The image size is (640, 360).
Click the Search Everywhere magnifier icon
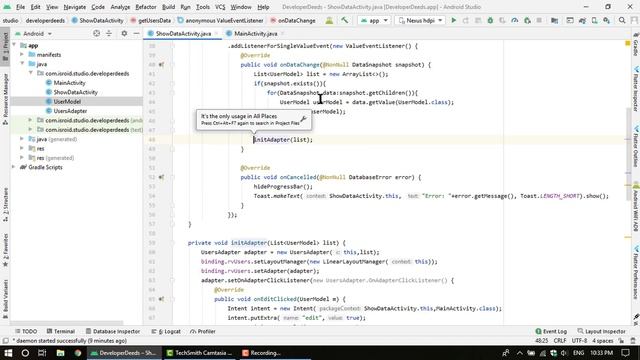pos(622,20)
